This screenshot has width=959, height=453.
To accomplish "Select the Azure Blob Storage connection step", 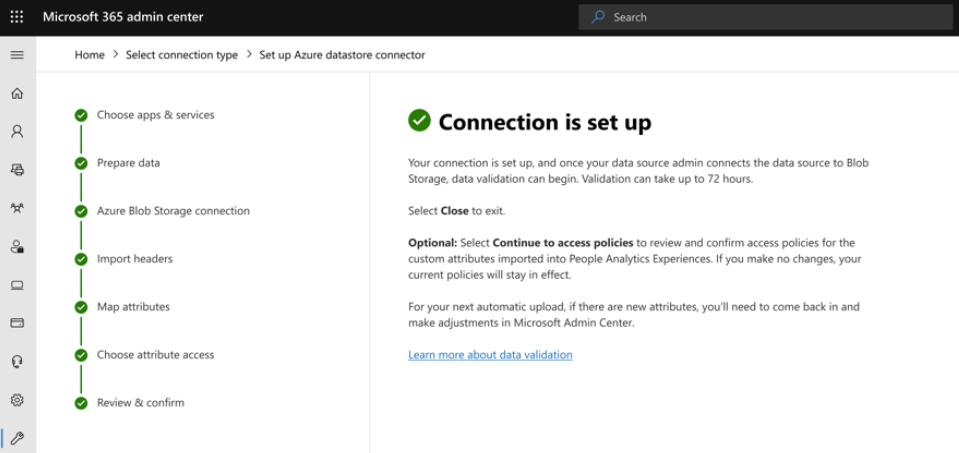I will 173,211.
